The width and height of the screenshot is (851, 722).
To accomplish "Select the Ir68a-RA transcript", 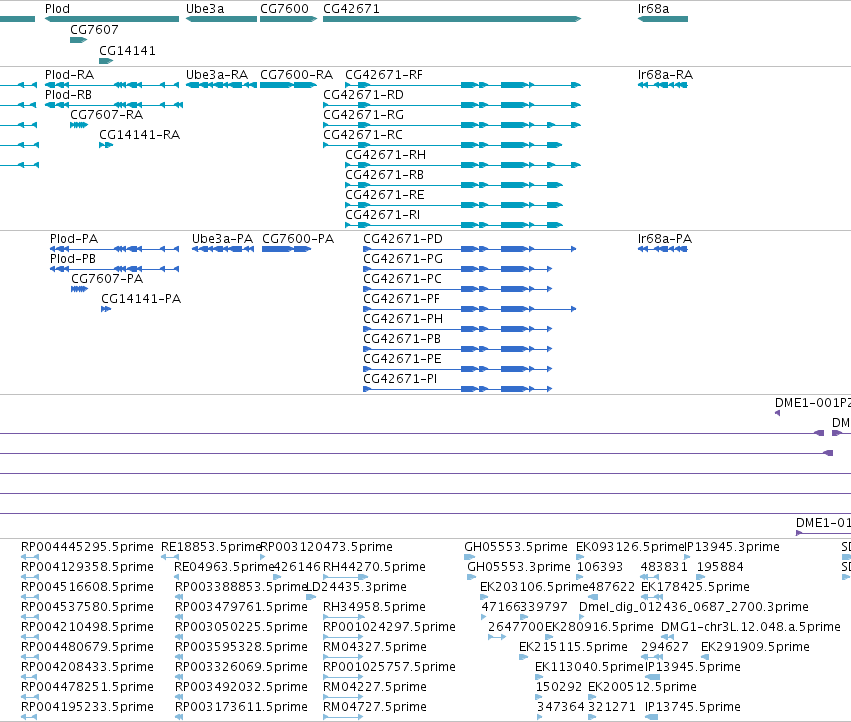I will 665,75.
